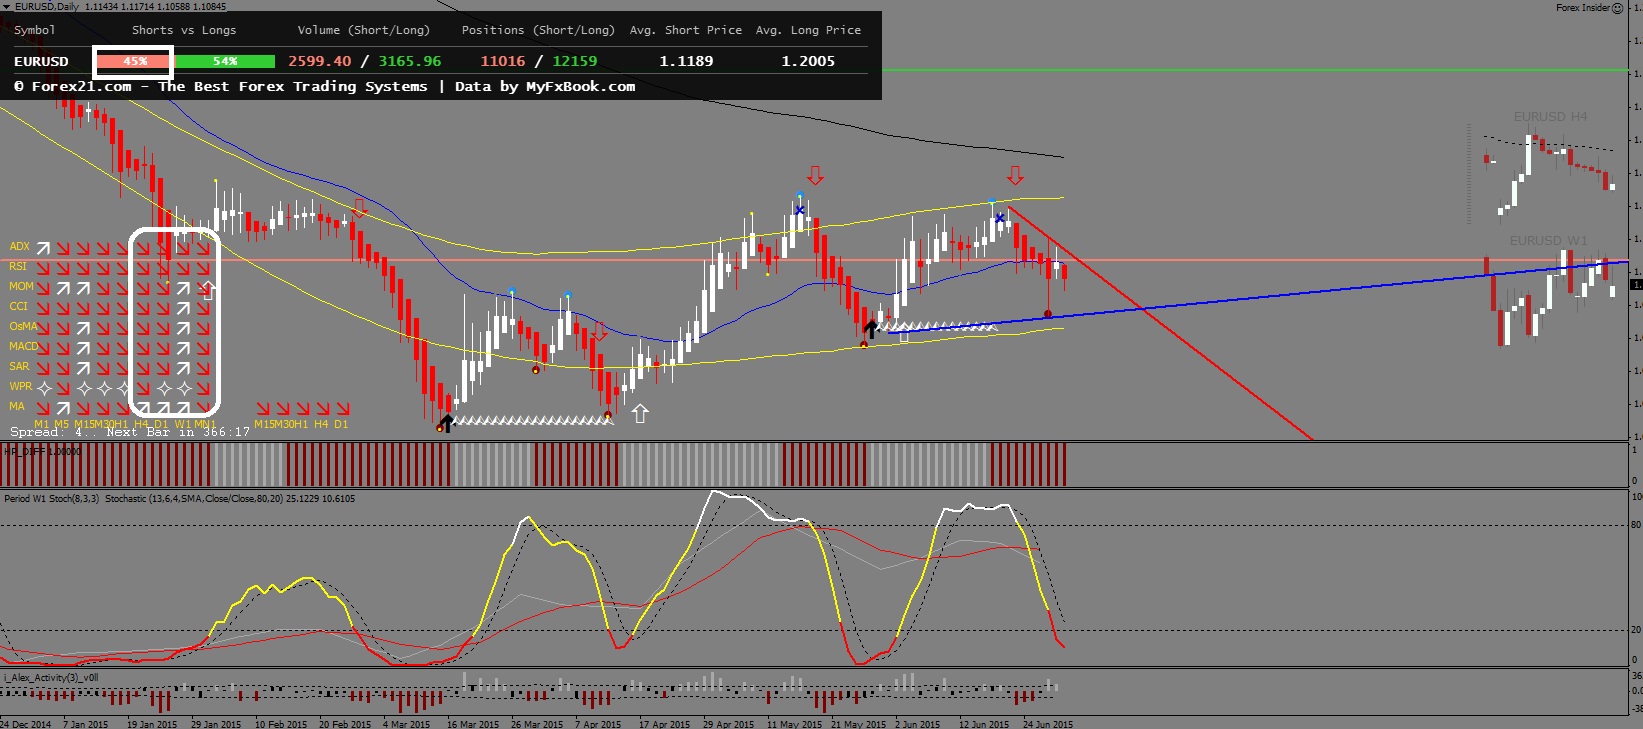
Task: Select the red down-arrow signal above the May 2015 peak
Action: (x=815, y=176)
